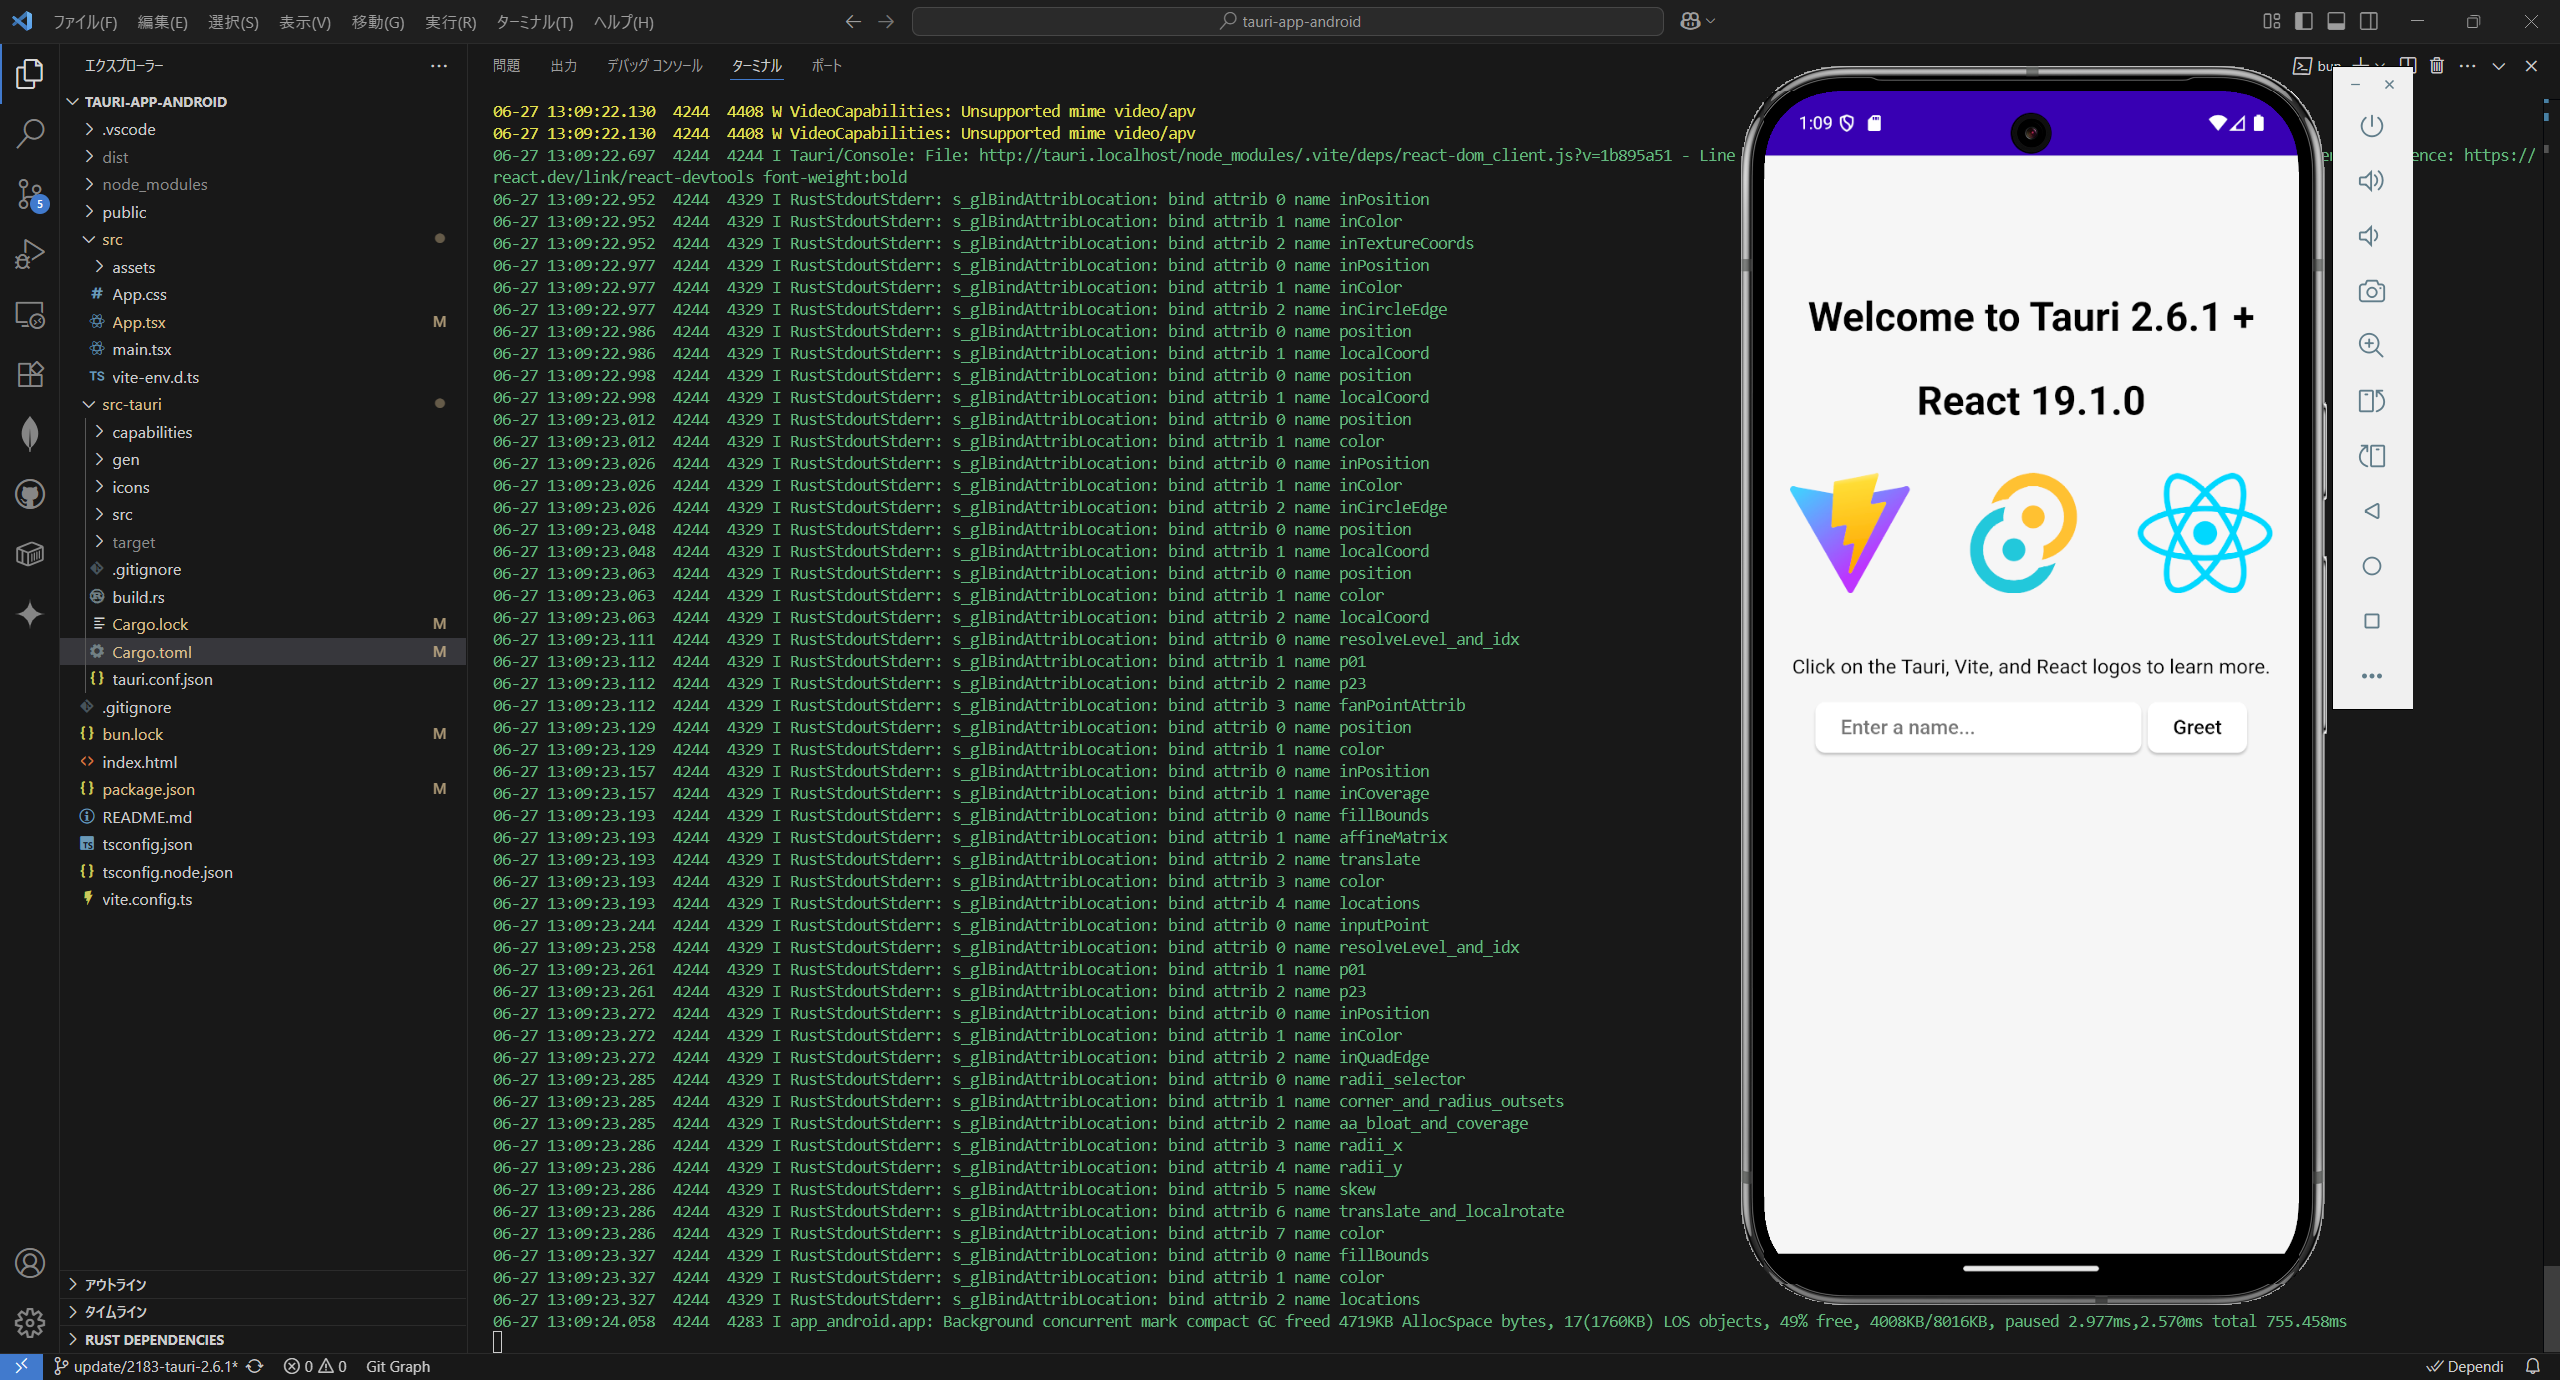Image resolution: width=2560 pixels, height=1380 pixels.
Task: Open customize layout button
Action: click(x=2272, y=21)
